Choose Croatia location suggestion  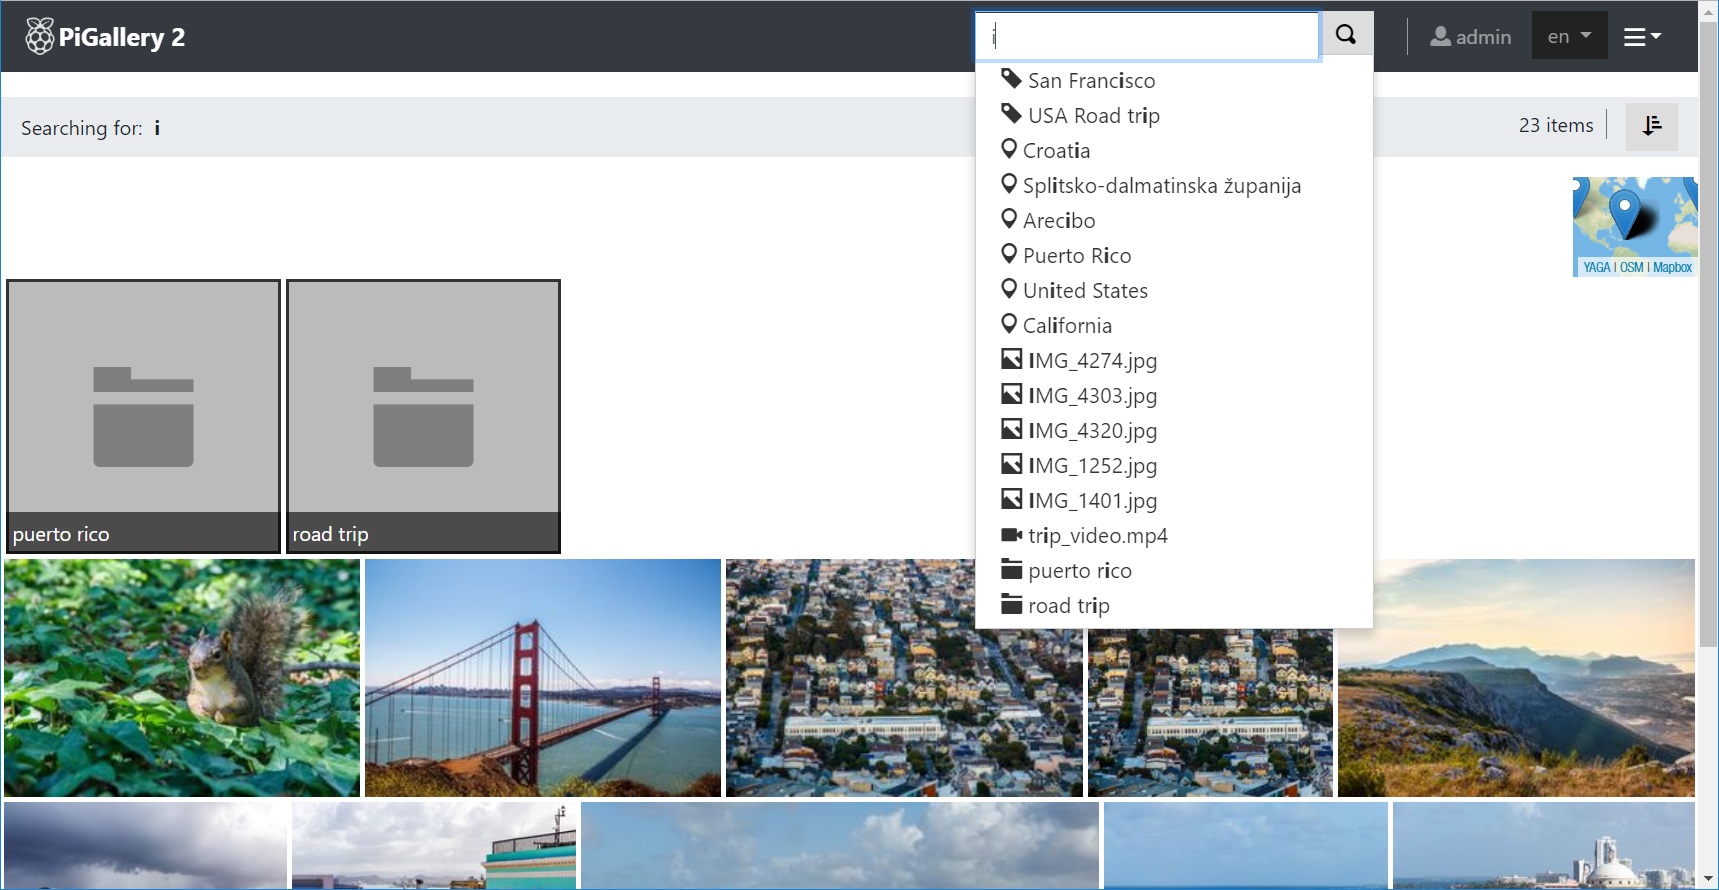tap(1056, 151)
